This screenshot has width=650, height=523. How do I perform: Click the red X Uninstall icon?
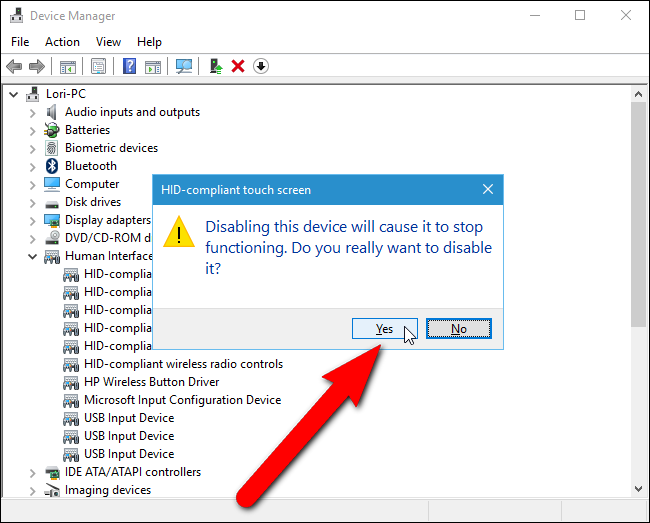[238, 66]
